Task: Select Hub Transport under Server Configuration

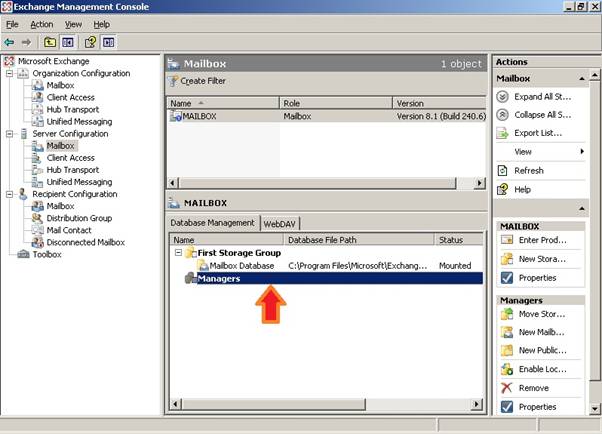Action: pos(73,170)
